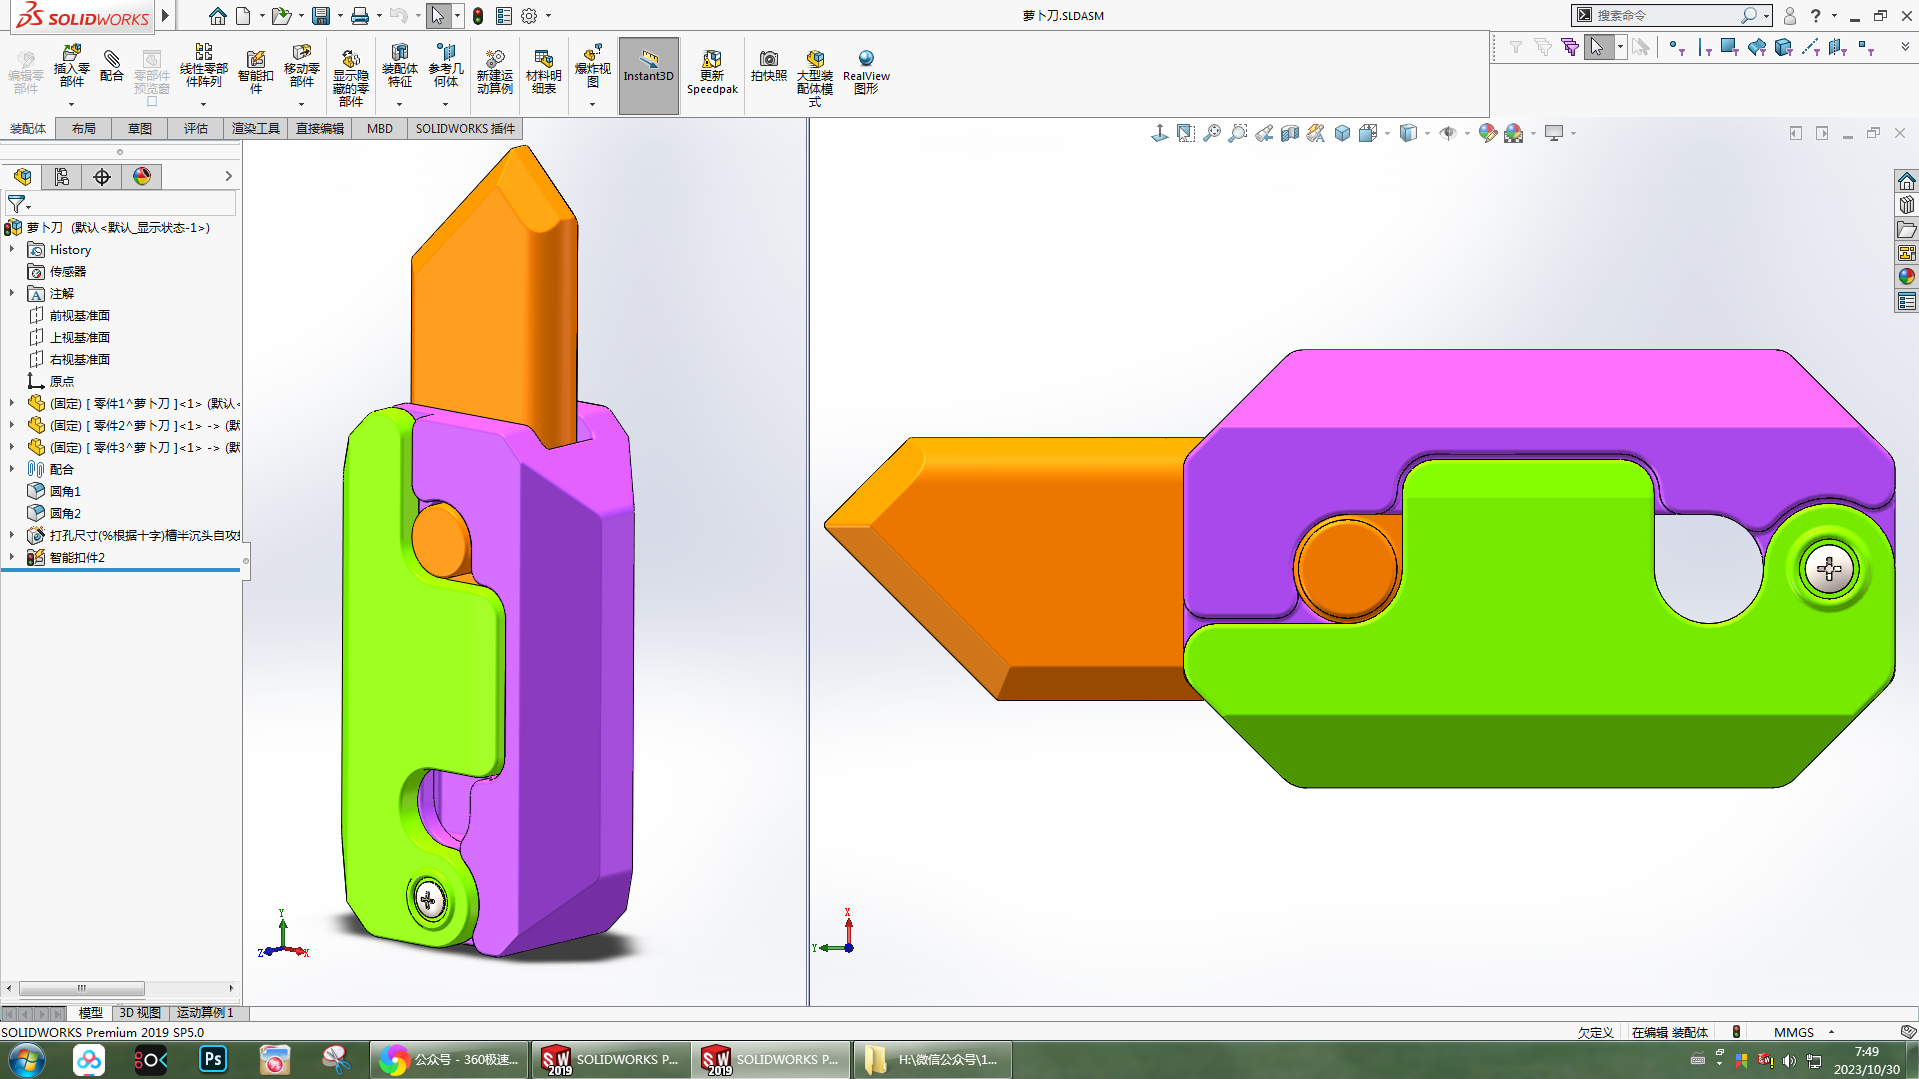Switch to the 直接编辑 tab

tap(320, 129)
